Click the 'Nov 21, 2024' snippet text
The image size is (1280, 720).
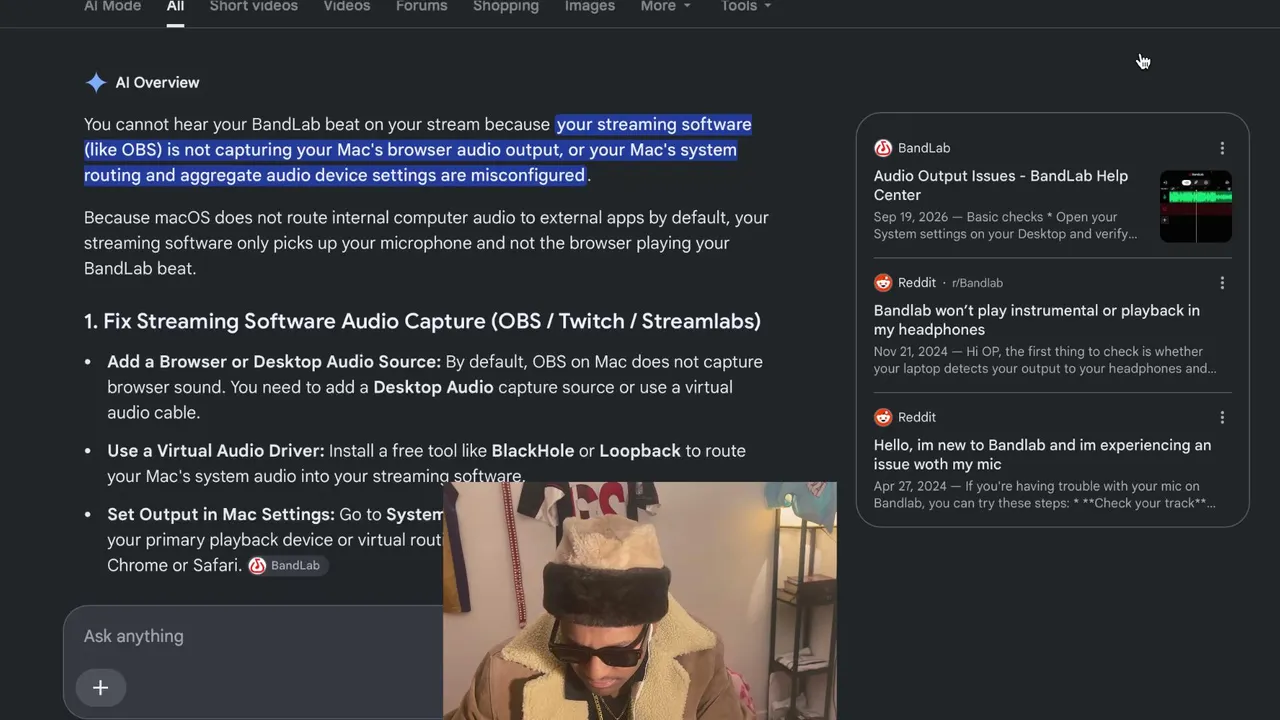tap(910, 352)
